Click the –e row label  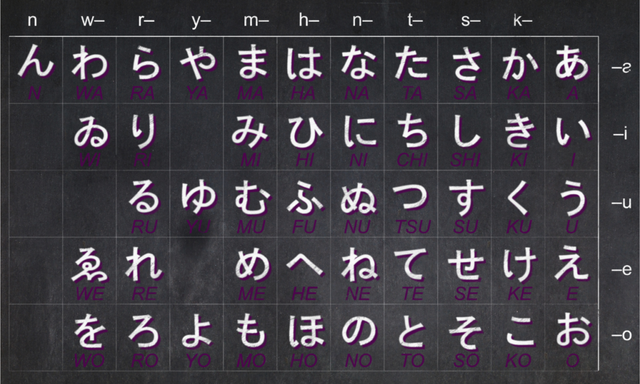(x=622, y=269)
